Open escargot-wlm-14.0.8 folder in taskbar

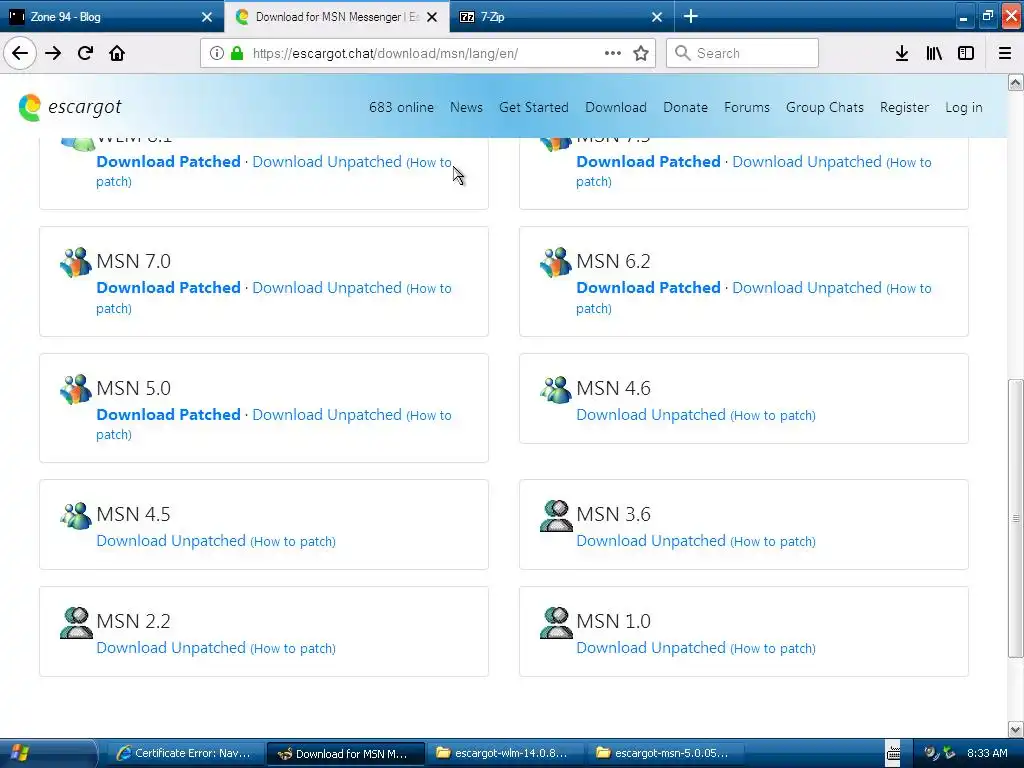505,754
